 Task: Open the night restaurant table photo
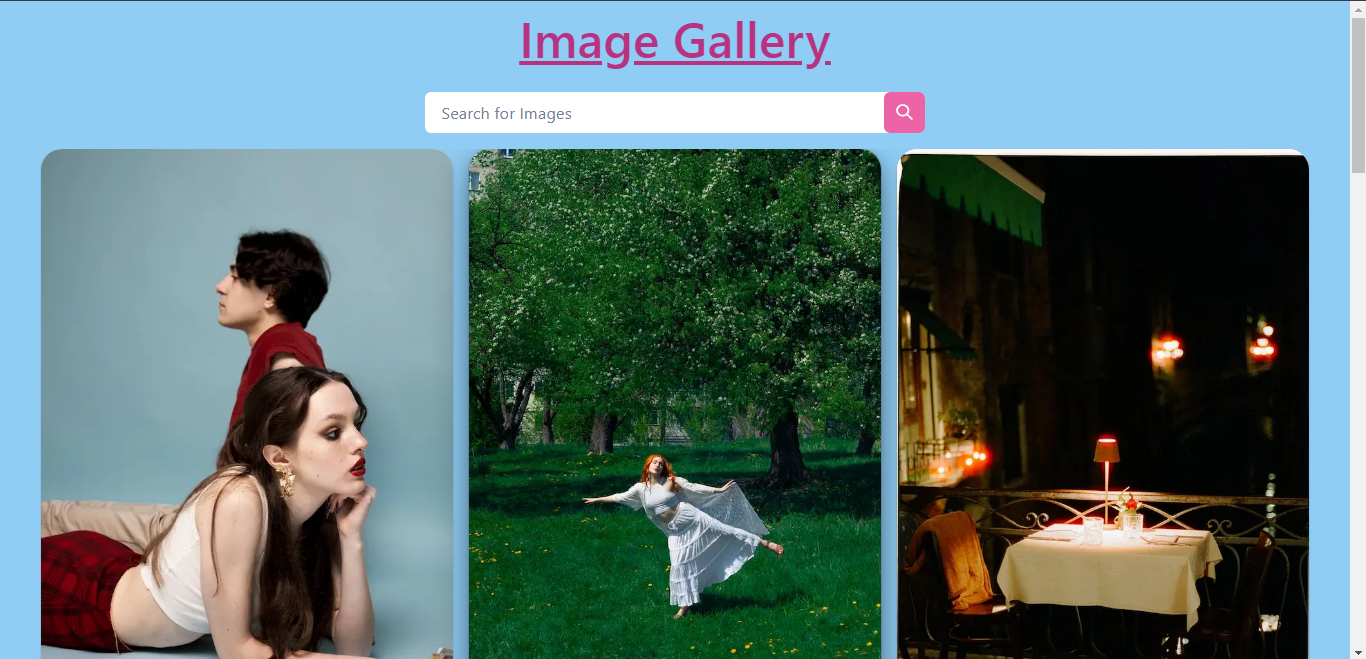[x=1103, y=406]
